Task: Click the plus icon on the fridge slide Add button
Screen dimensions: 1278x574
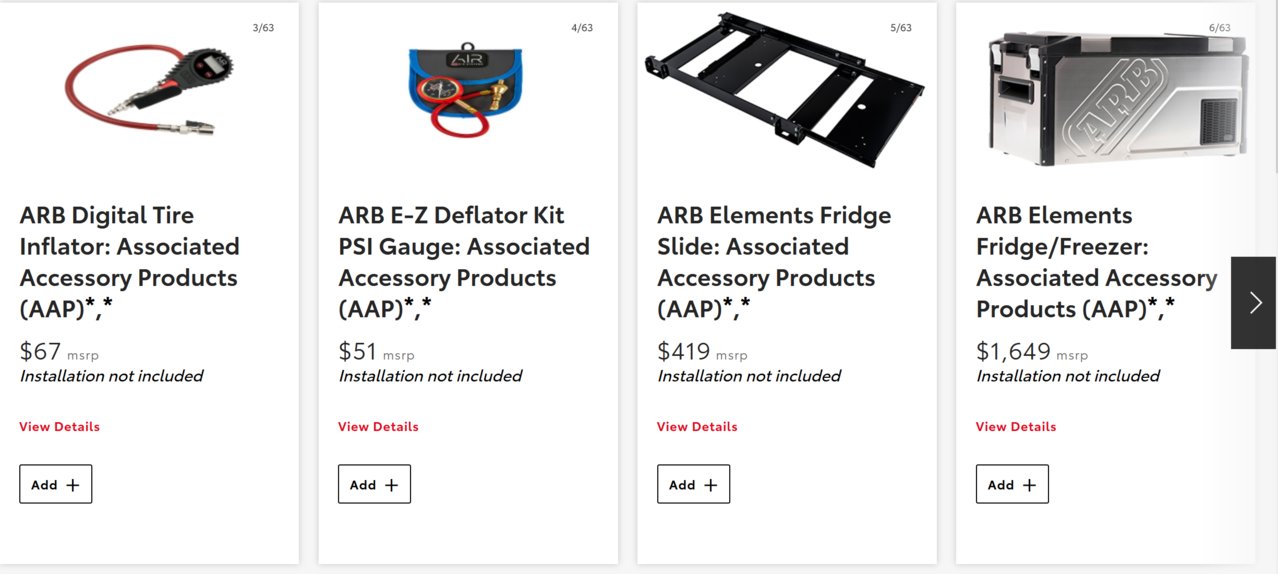Action: pos(711,485)
